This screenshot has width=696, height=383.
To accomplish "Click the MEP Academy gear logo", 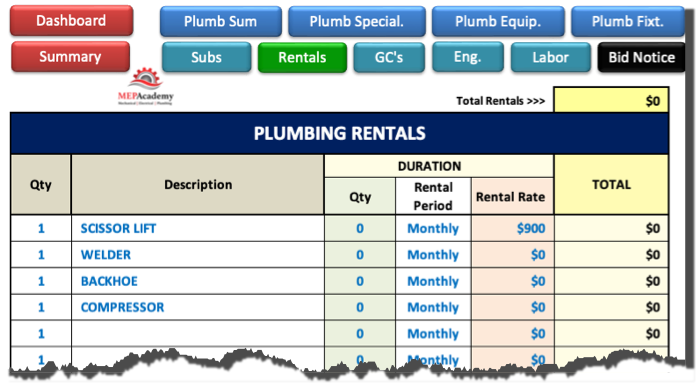I will pos(146,87).
